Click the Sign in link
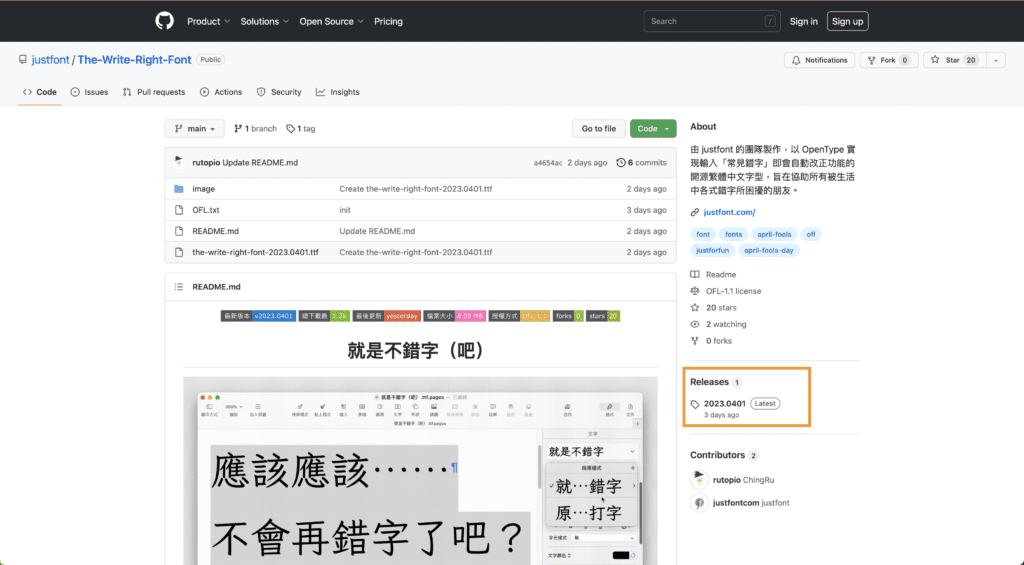Image resolution: width=1024 pixels, height=565 pixels. click(803, 22)
